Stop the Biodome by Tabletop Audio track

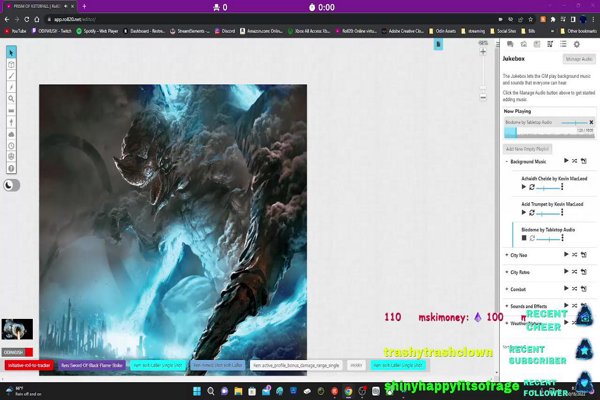coord(524,238)
